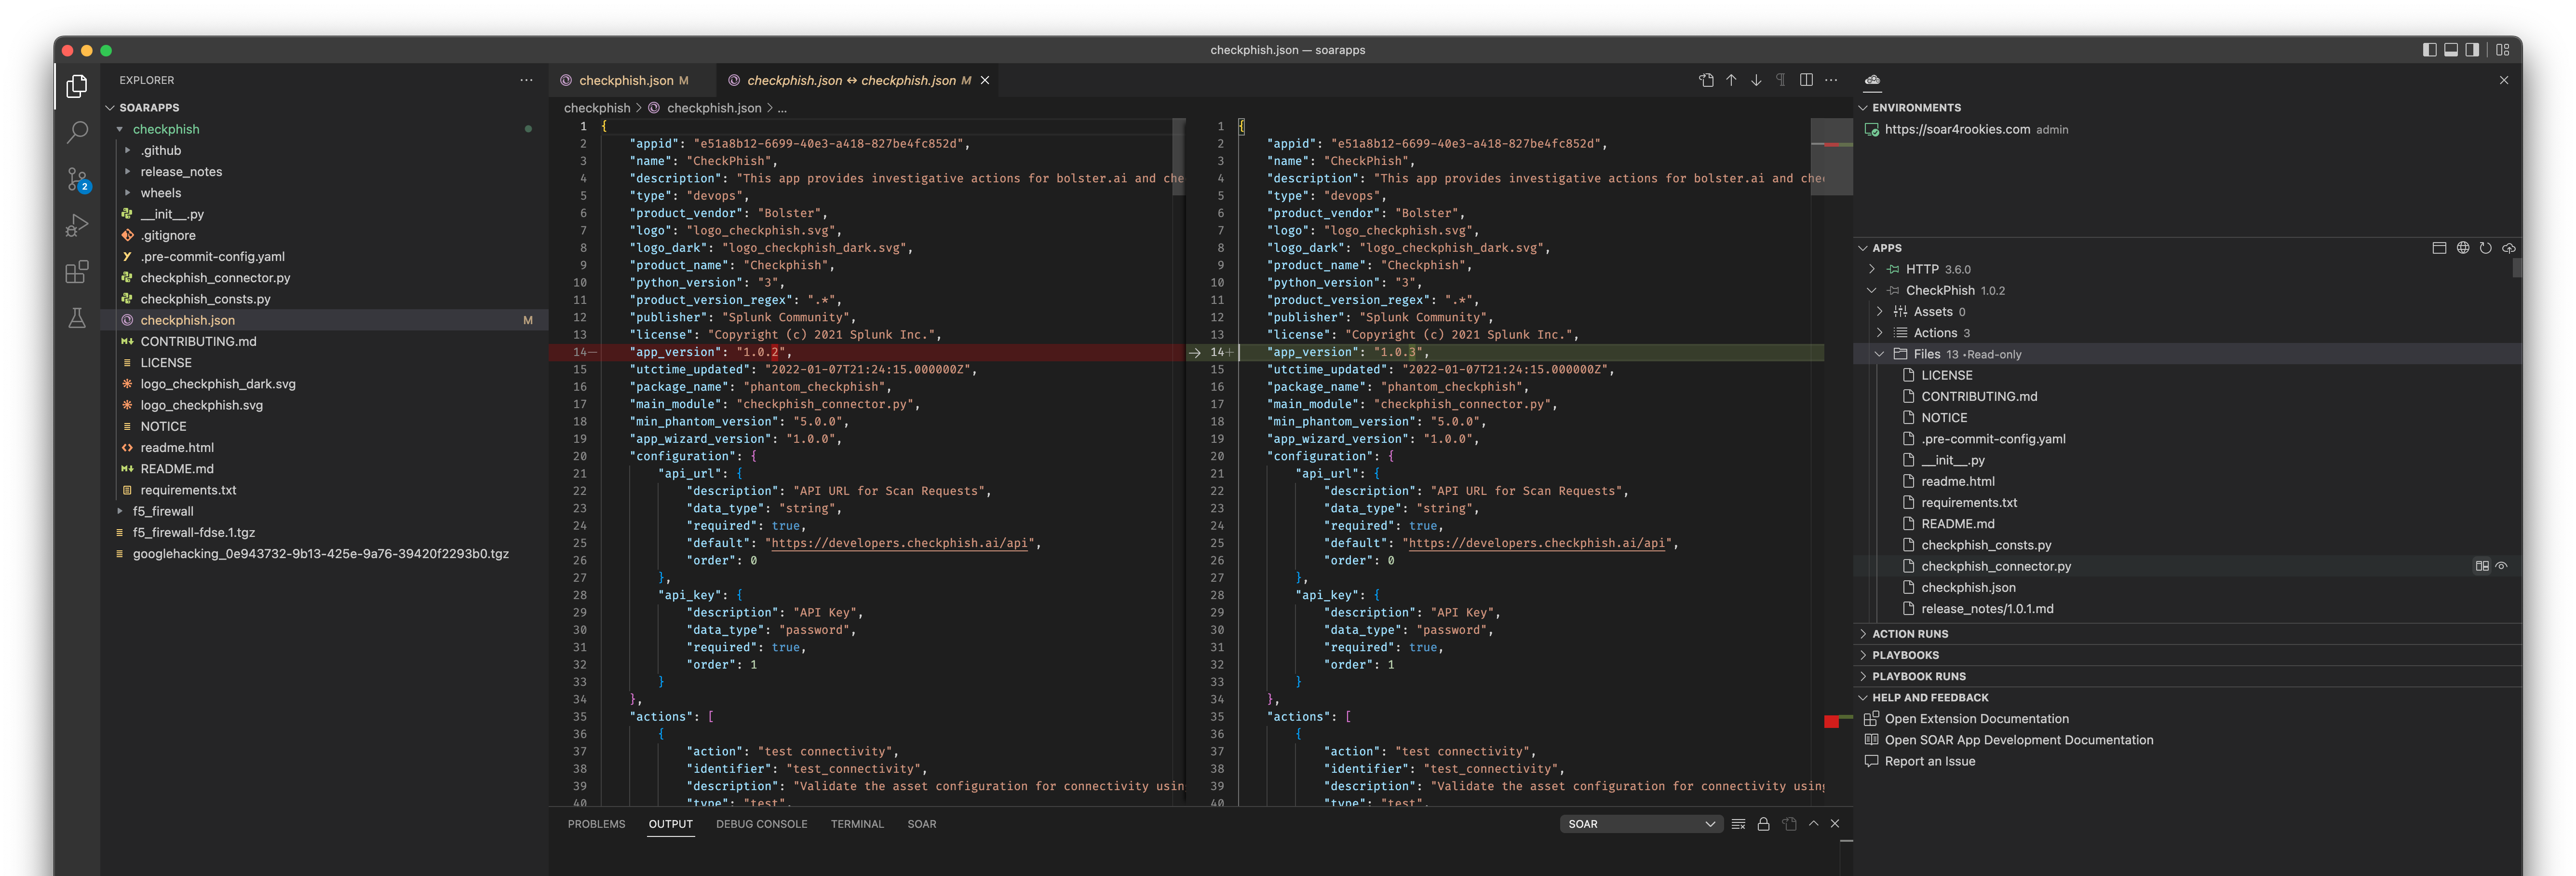2576x876 pixels.
Task: Open the SOAR output channel dropdown
Action: pos(1640,824)
